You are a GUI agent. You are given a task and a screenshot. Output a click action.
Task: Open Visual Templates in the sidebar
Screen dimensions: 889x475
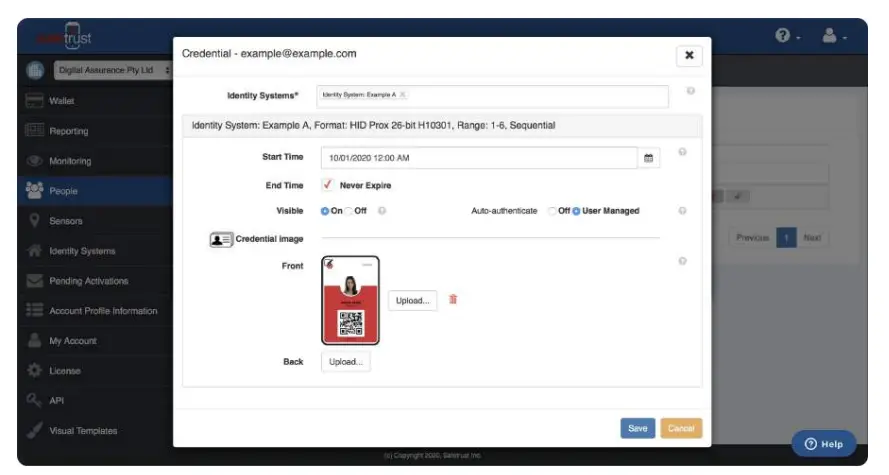click(95, 431)
